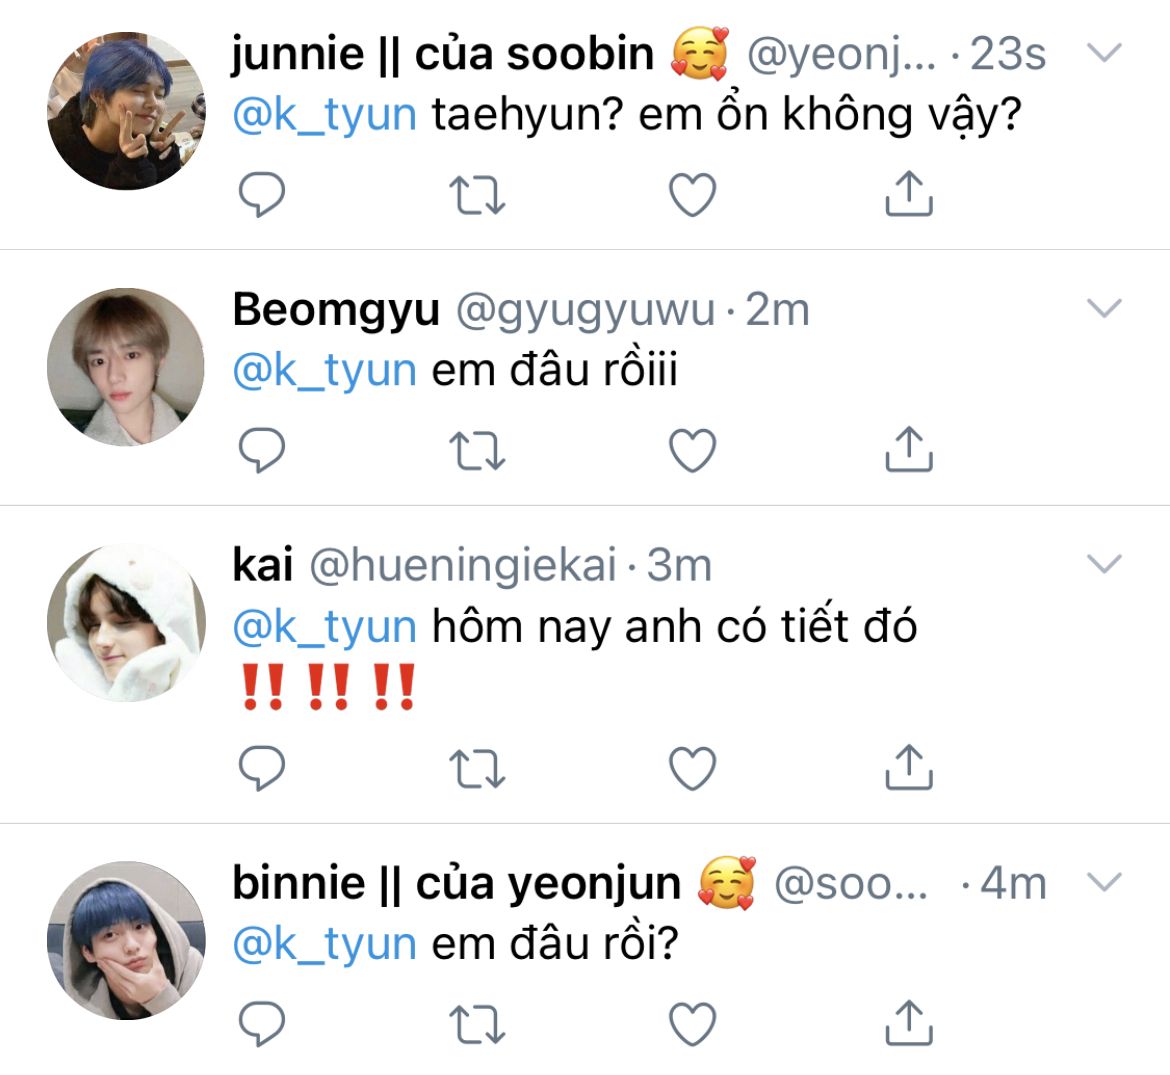Retweet Beomgyu's tweet
This screenshot has height=1075, width=1170.
[477, 451]
